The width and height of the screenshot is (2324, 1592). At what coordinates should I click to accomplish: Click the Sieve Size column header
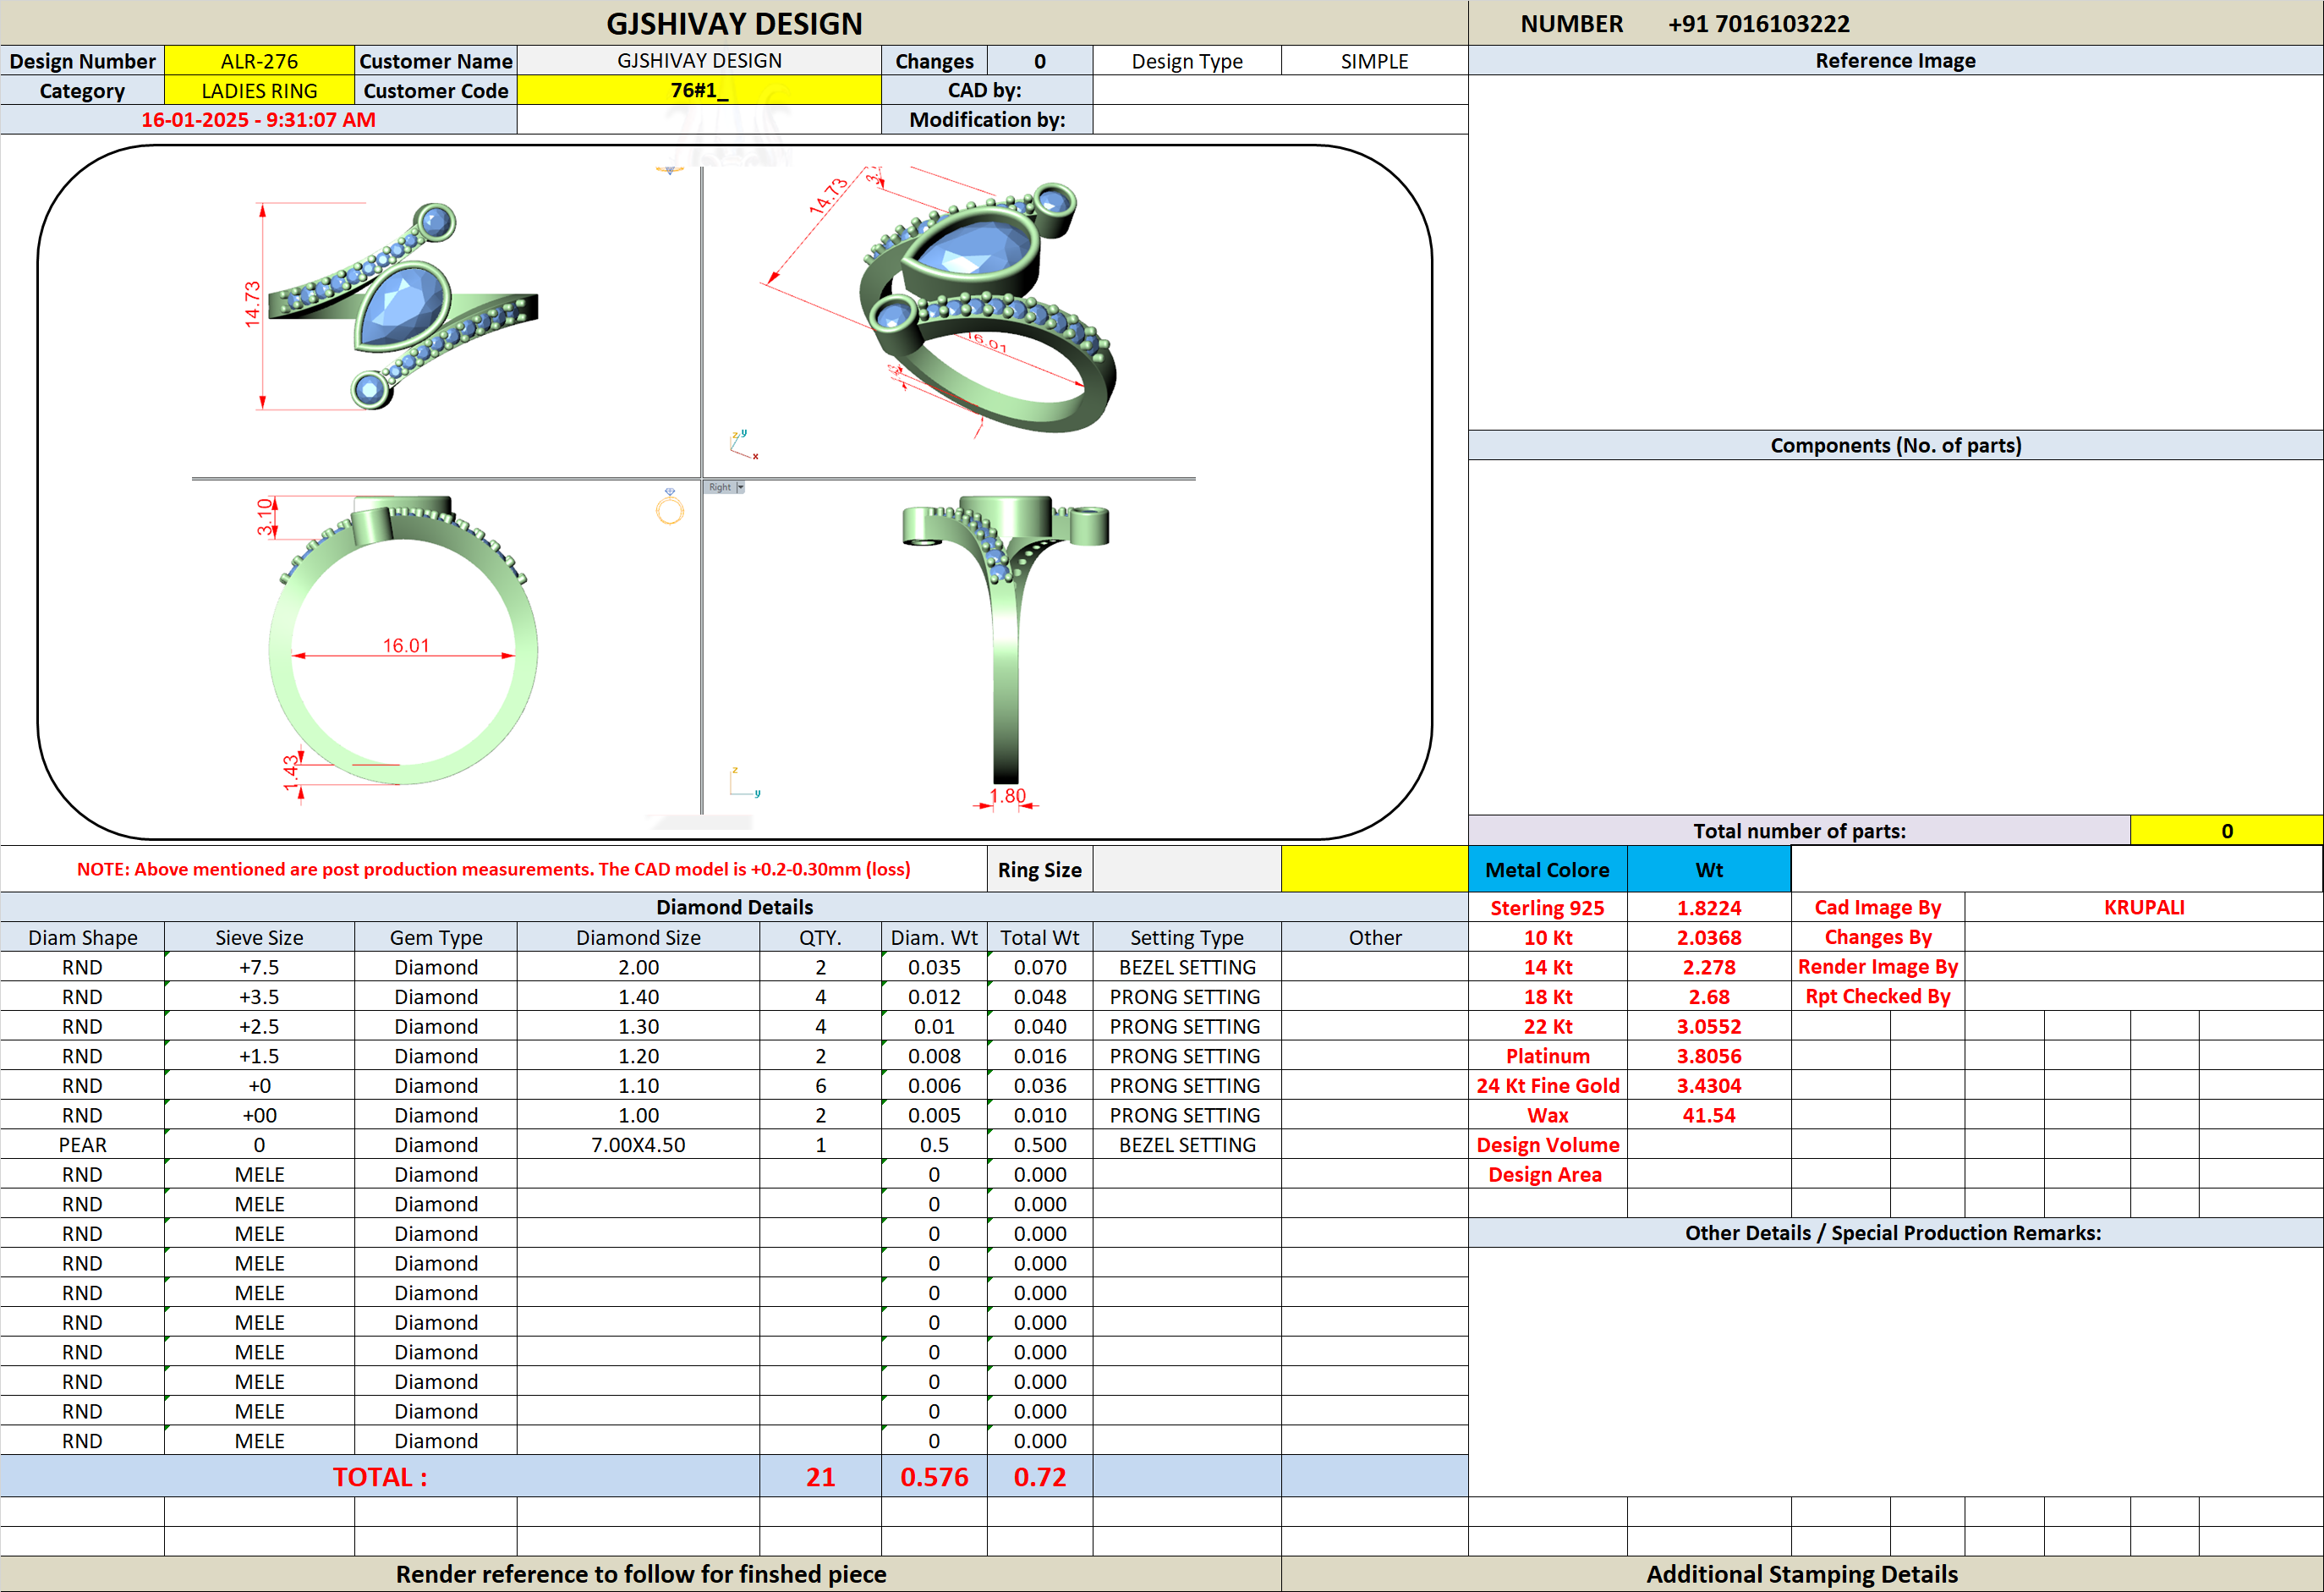pos(259,938)
